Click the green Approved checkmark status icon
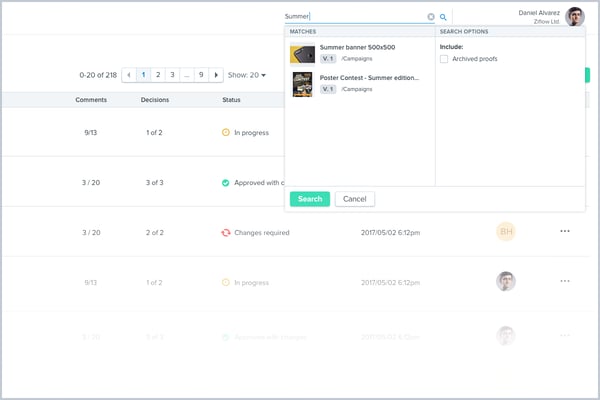The height and width of the screenshot is (400, 600). (x=226, y=183)
